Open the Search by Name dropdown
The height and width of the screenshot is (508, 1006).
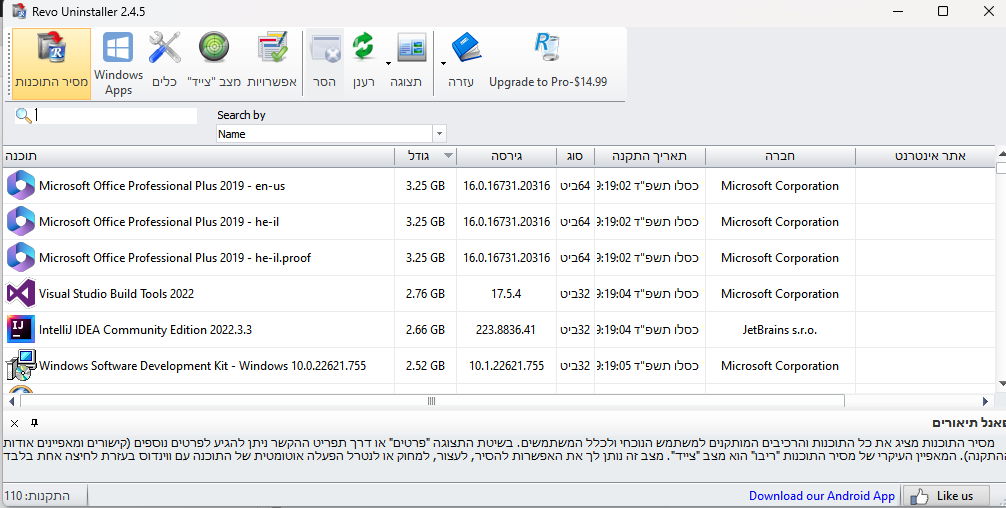tap(439, 134)
